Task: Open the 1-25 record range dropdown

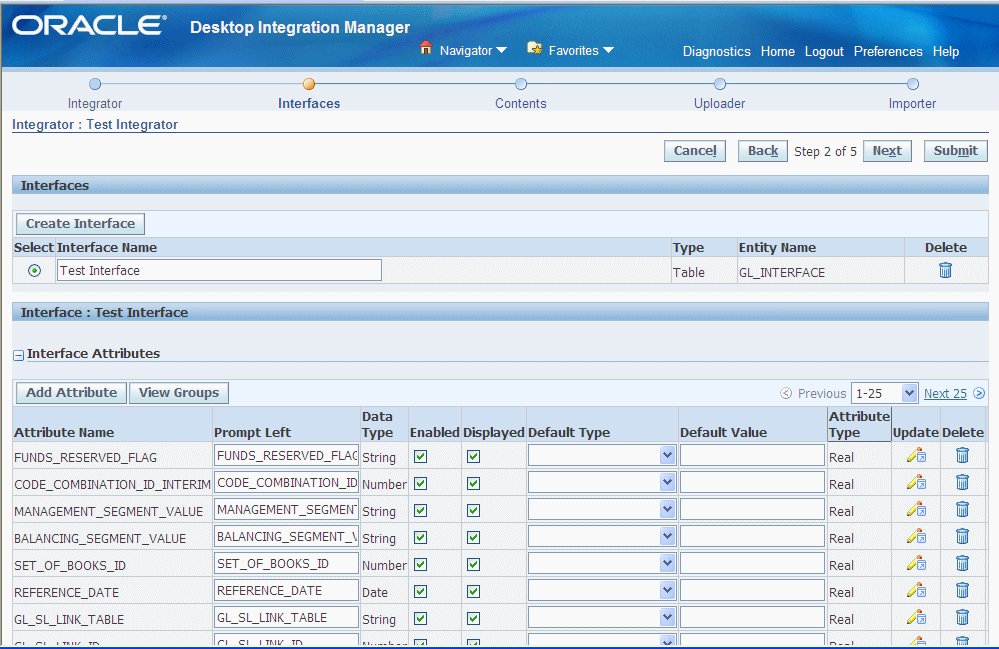Action: 884,393
